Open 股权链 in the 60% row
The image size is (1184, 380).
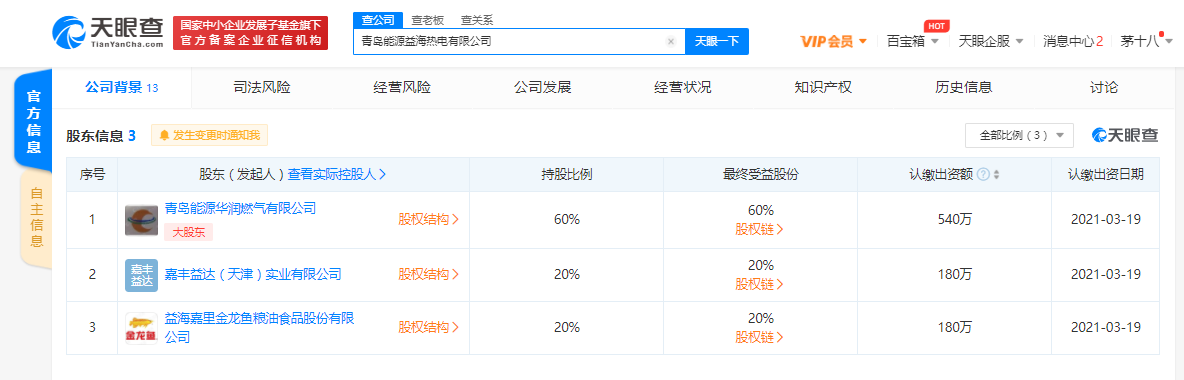coord(760,229)
